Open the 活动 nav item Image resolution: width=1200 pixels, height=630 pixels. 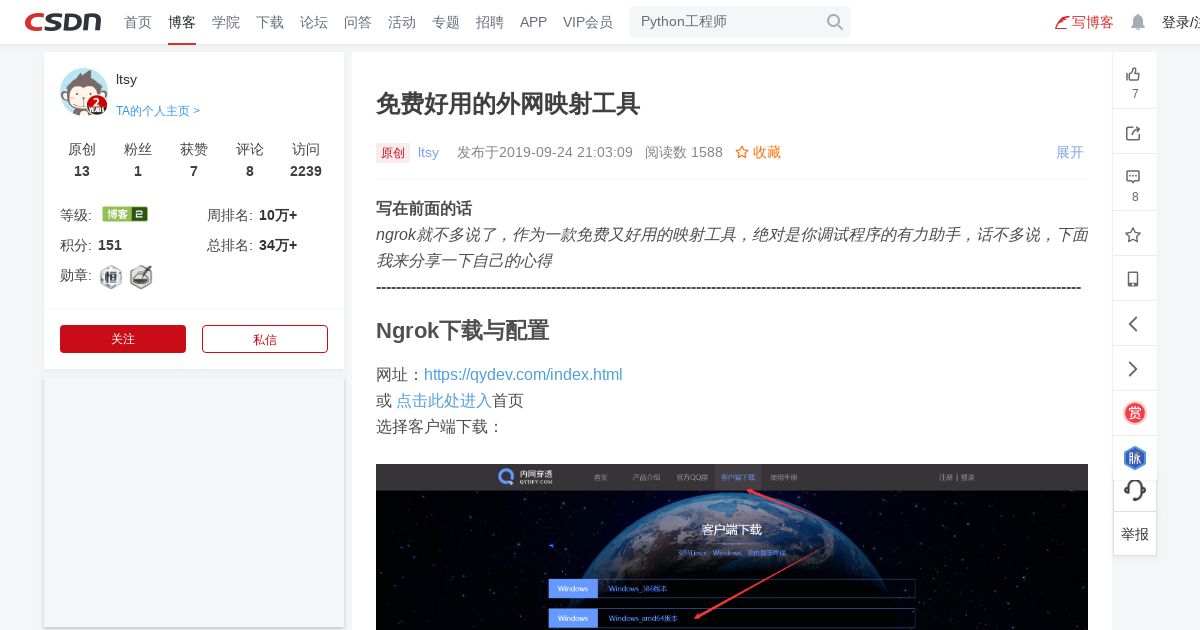tap(402, 22)
